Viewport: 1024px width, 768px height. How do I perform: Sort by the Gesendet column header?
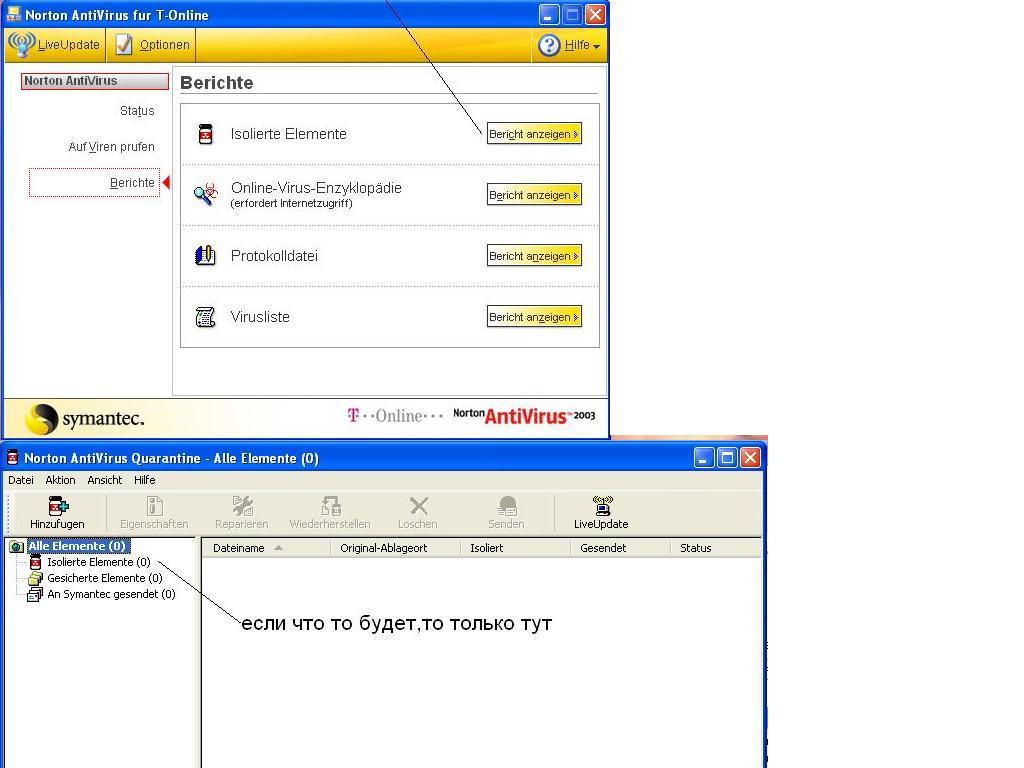620,548
